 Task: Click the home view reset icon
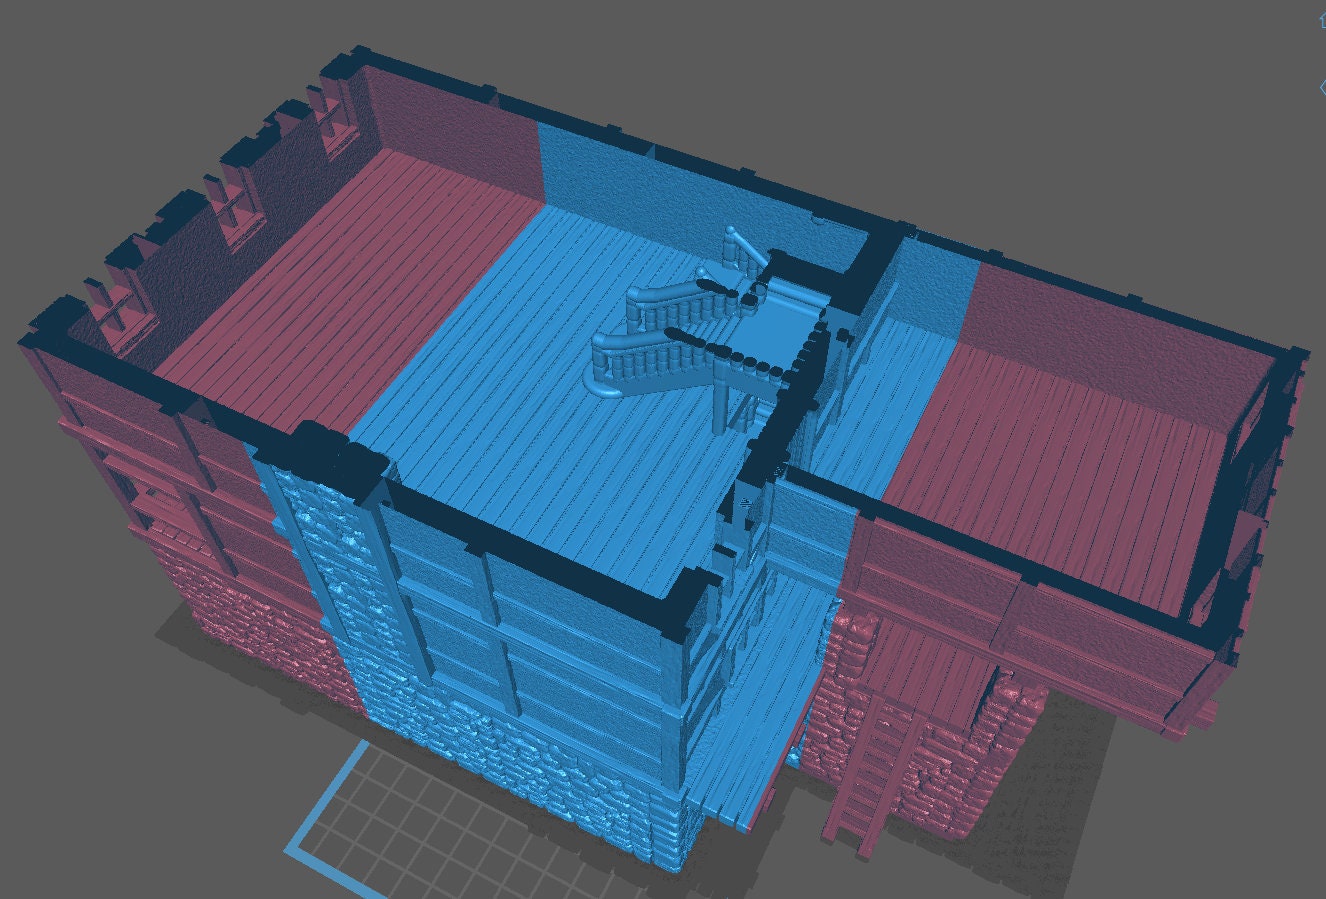[x=1322, y=20]
